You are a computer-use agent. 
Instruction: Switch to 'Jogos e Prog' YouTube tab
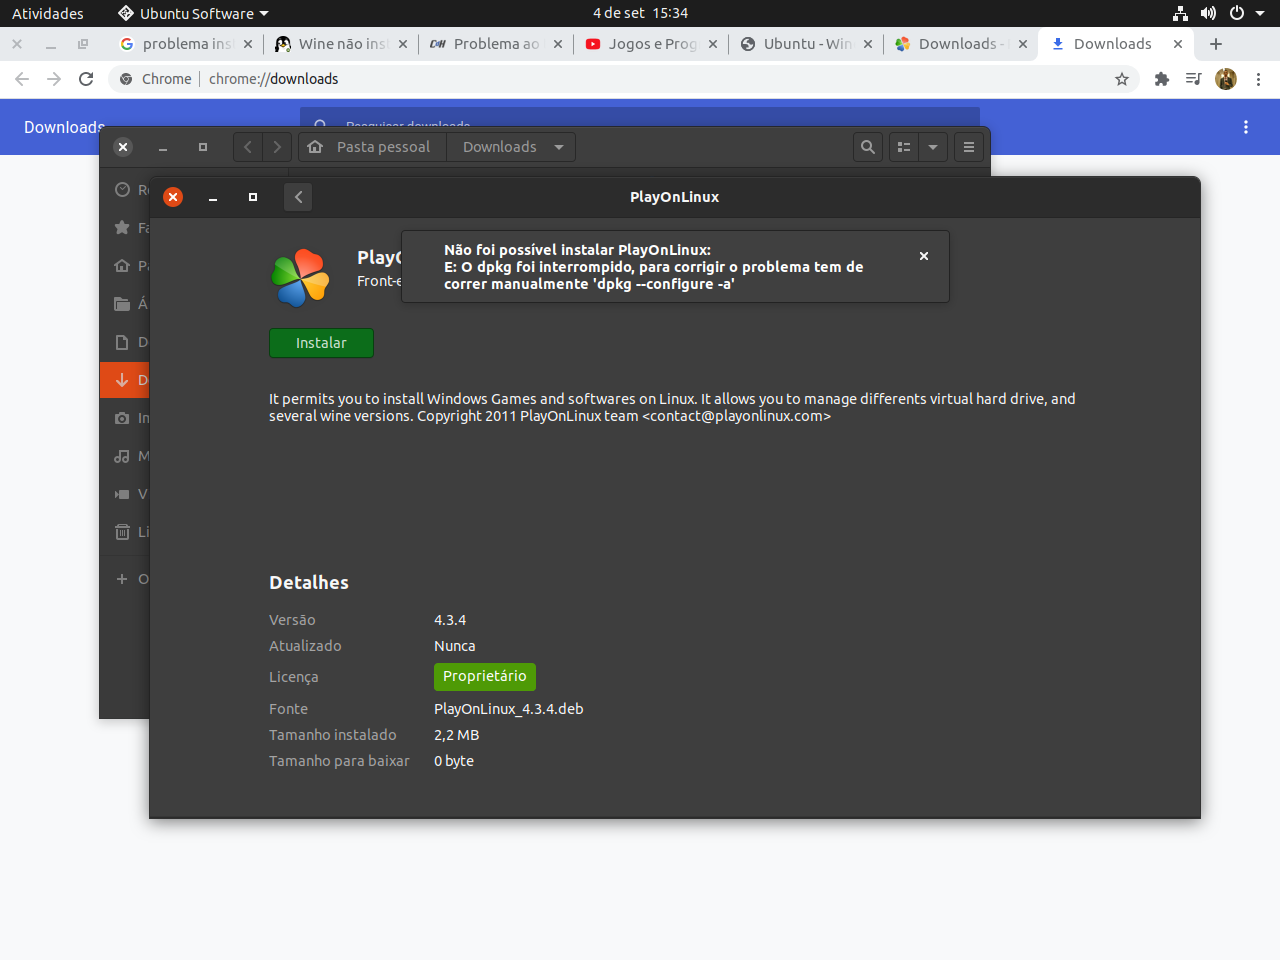click(651, 44)
